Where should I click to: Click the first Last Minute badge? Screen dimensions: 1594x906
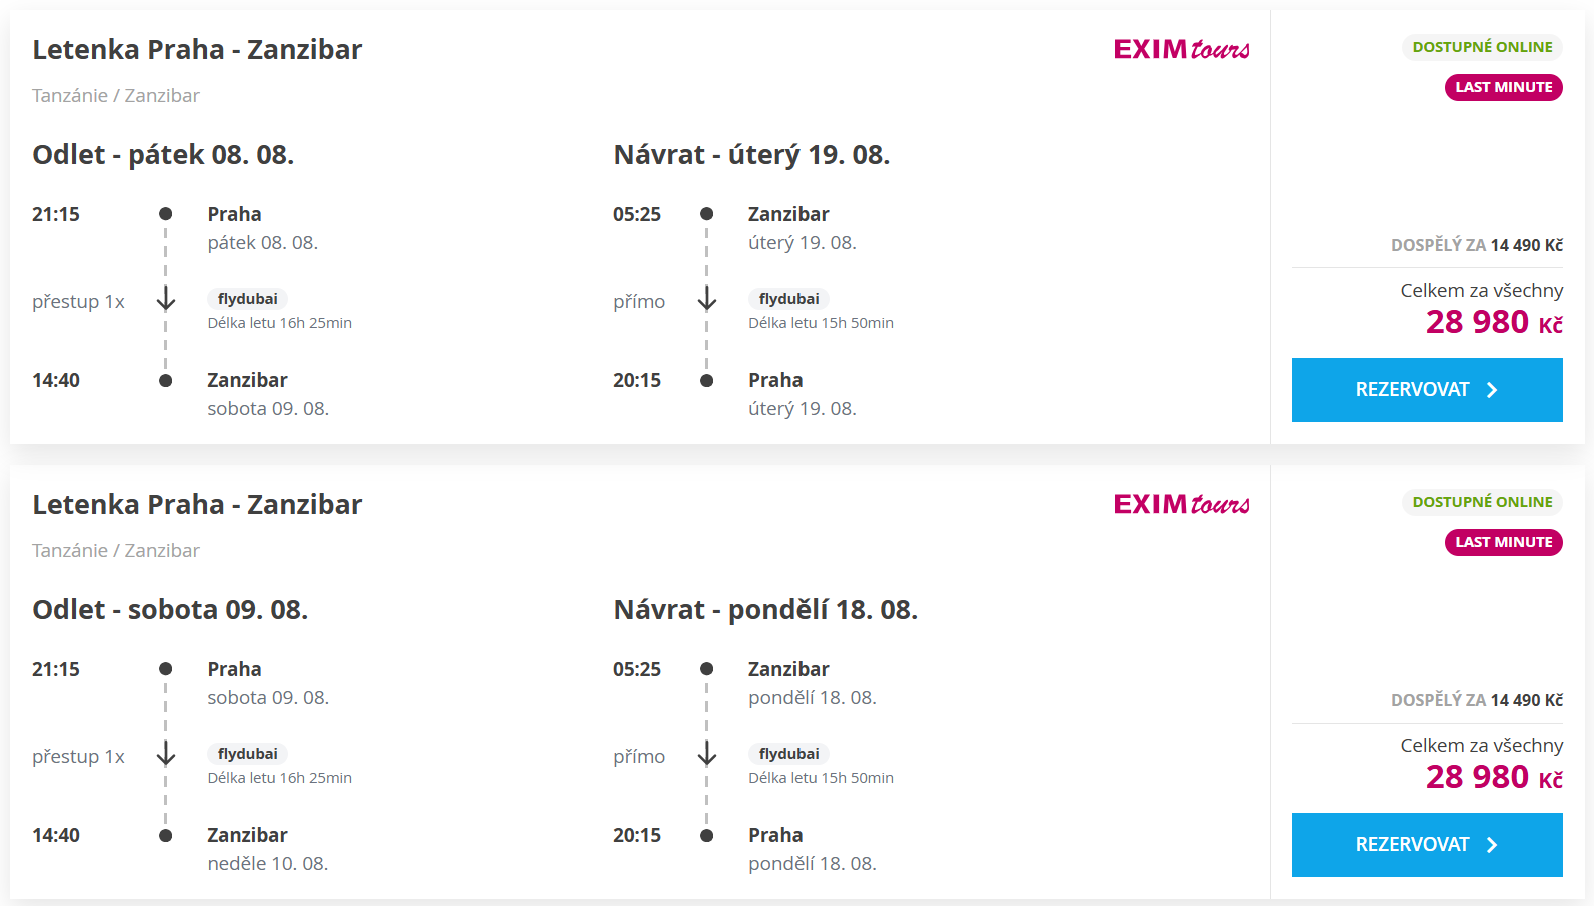coord(1504,87)
